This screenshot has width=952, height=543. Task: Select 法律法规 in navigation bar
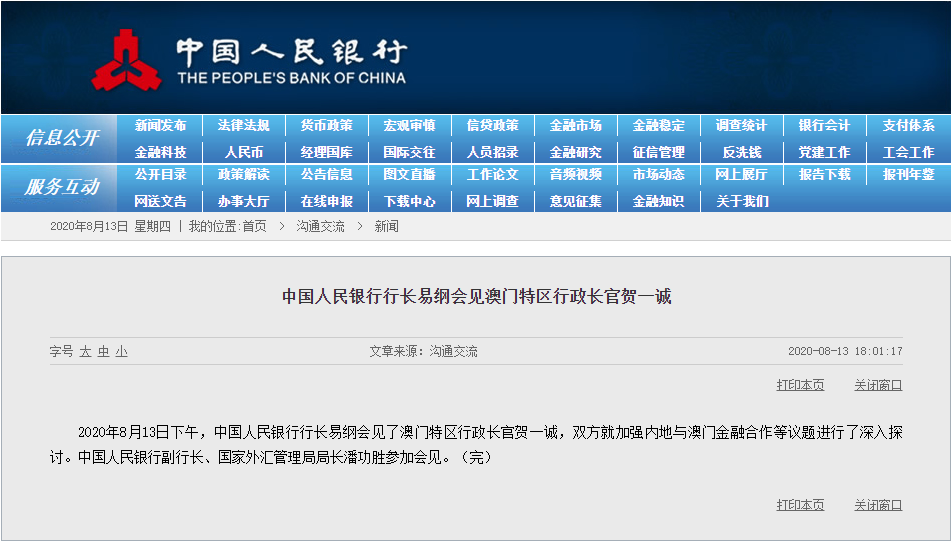pos(243,126)
